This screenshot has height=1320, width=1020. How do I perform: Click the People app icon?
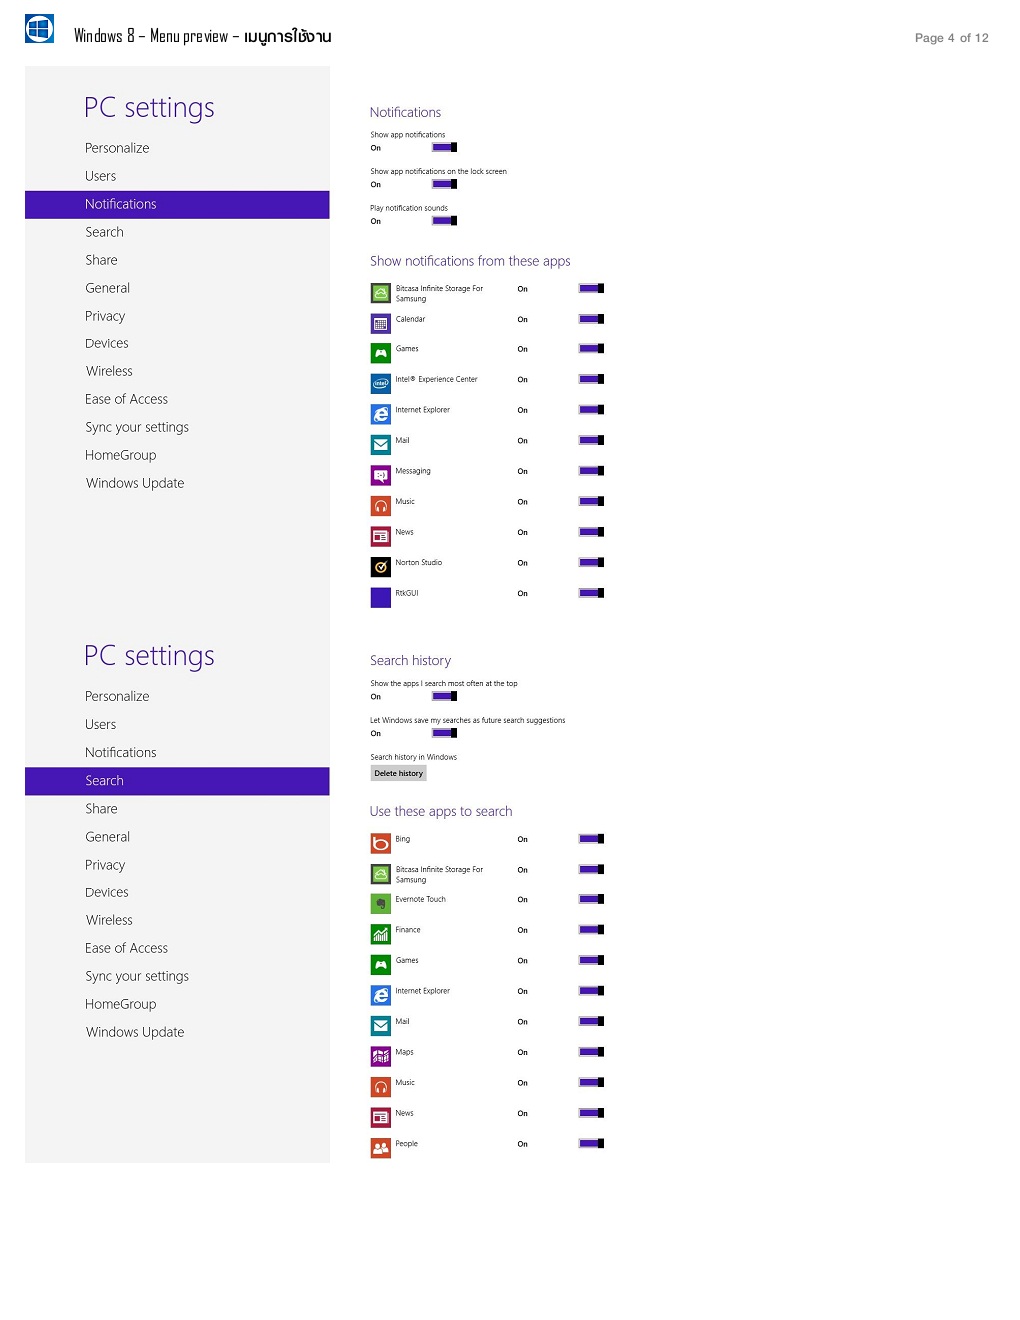tap(381, 1149)
